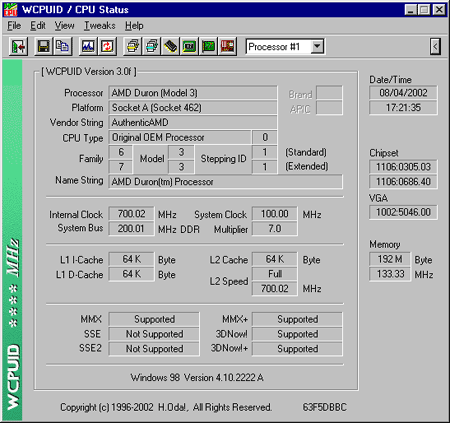
Task: Click the green chip board icon
Action: tap(190, 46)
